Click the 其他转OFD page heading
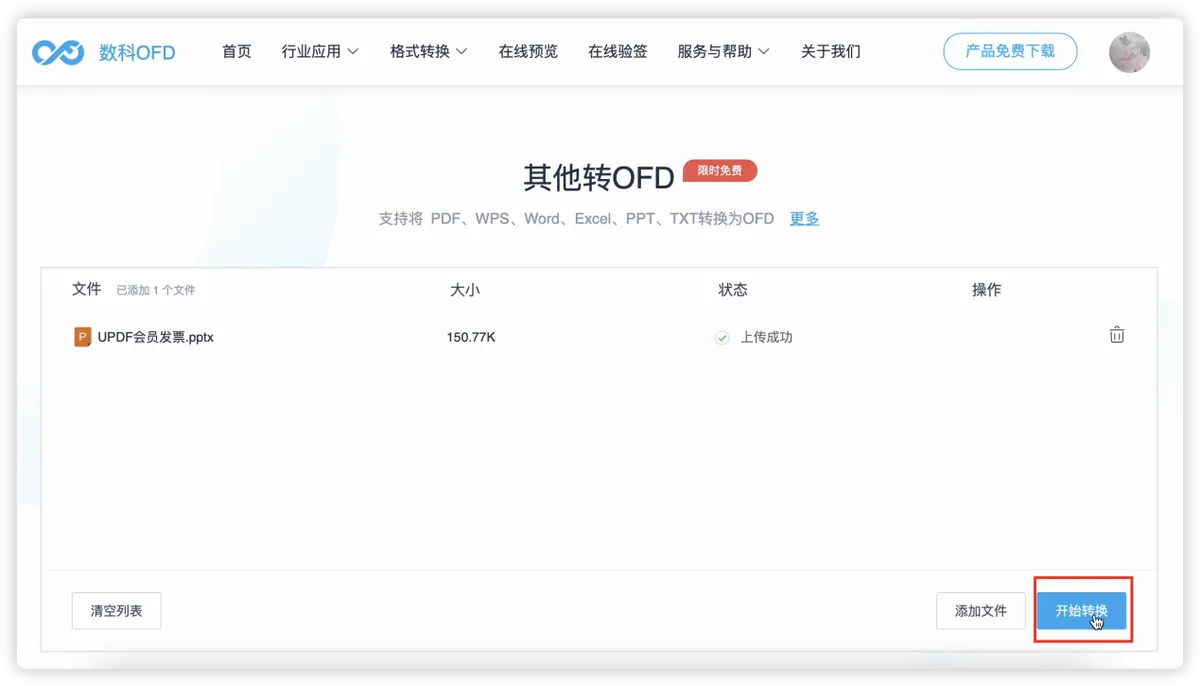 click(599, 178)
